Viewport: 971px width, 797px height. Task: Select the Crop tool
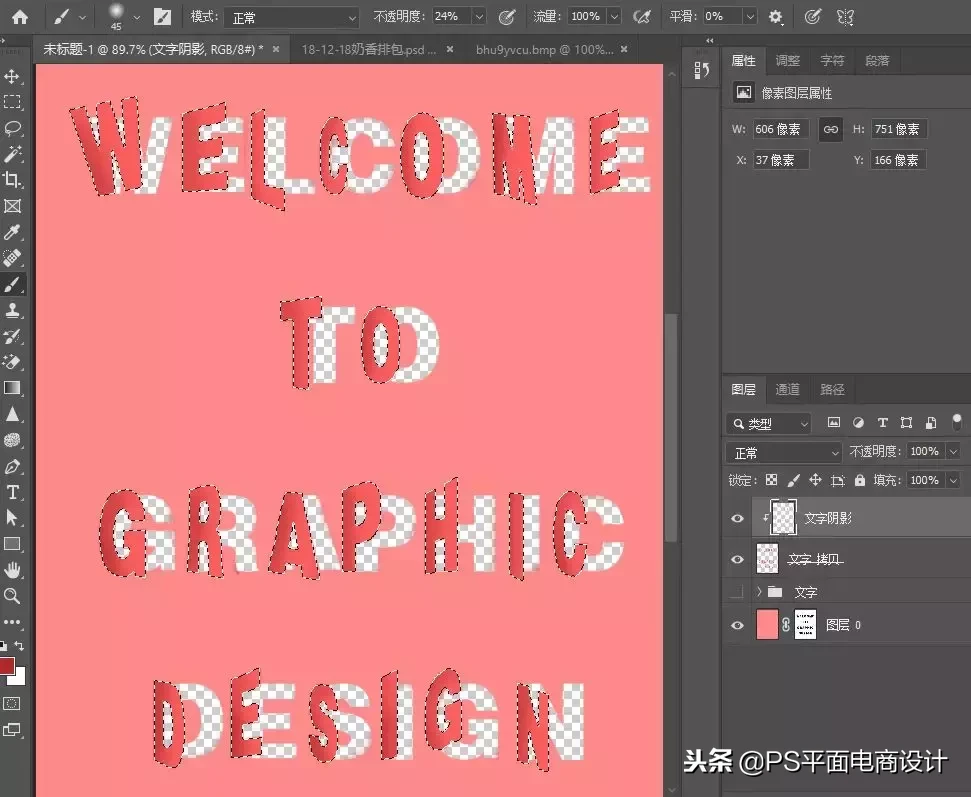12,180
